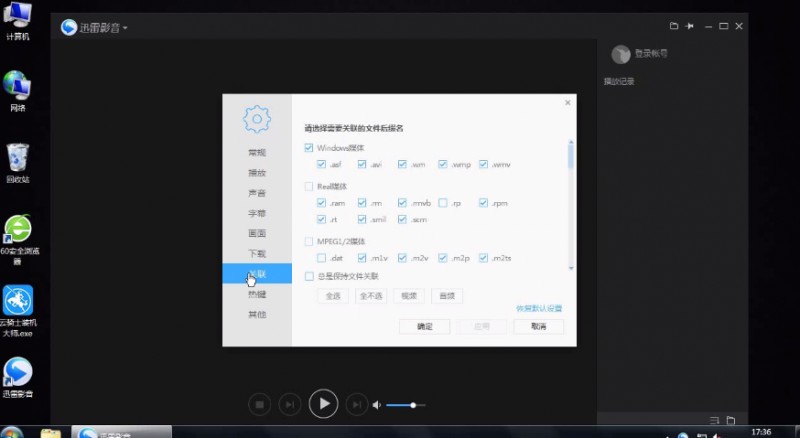Click the 全不选 button
Viewport: 800px width, 438px height.
coord(371,296)
